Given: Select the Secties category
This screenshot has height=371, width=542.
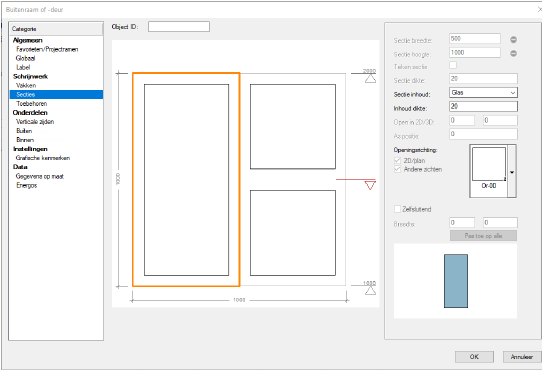Looking at the screenshot, I should (x=56, y=94).
